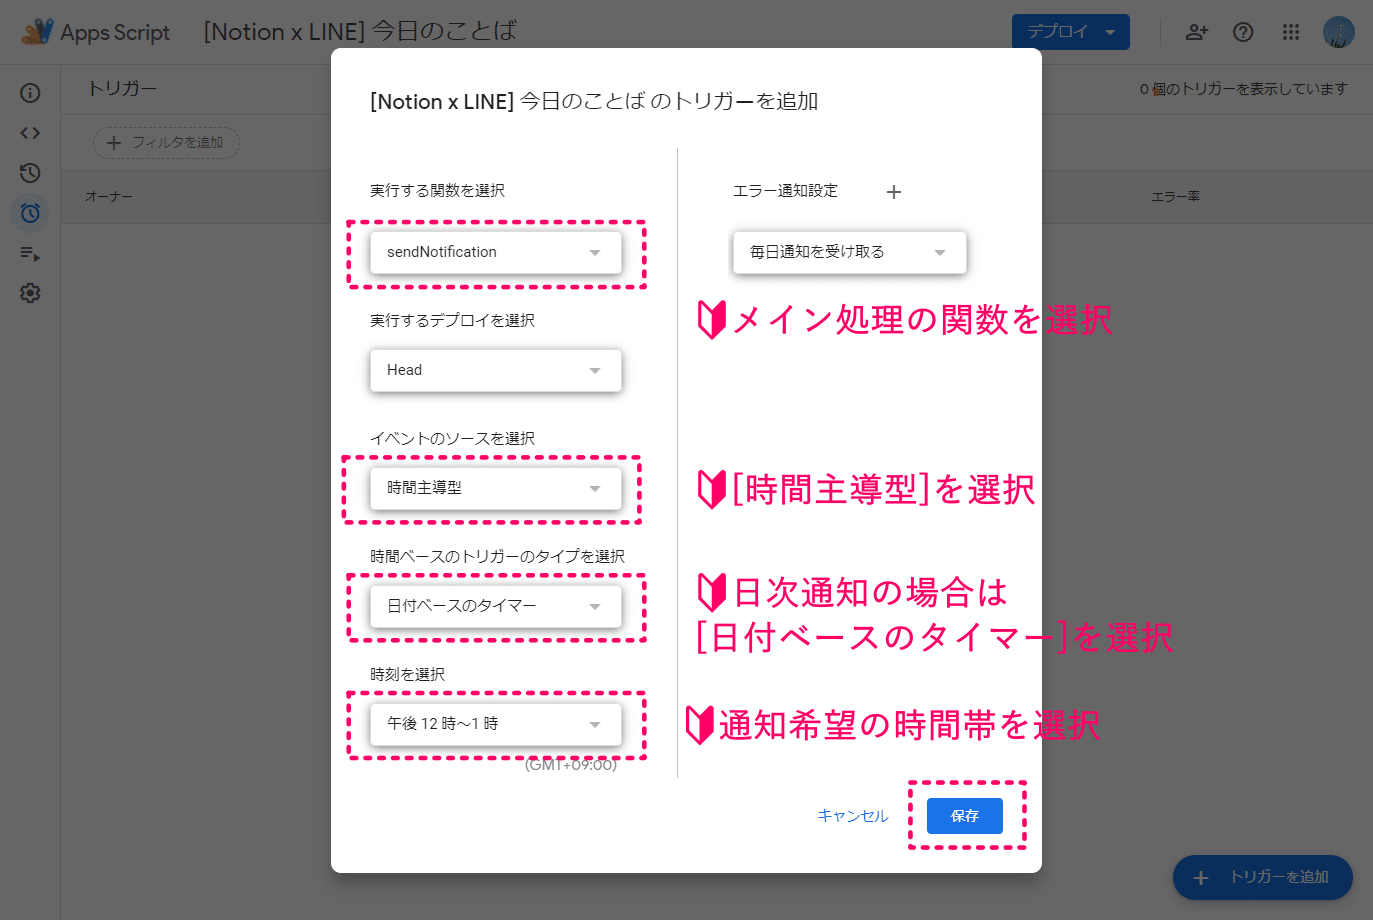The width and height of the screenshot is (1373, 920).
Task: Open the 日付ベースのタイマー trigger type dropdown
Action: [x=496, y=606]
